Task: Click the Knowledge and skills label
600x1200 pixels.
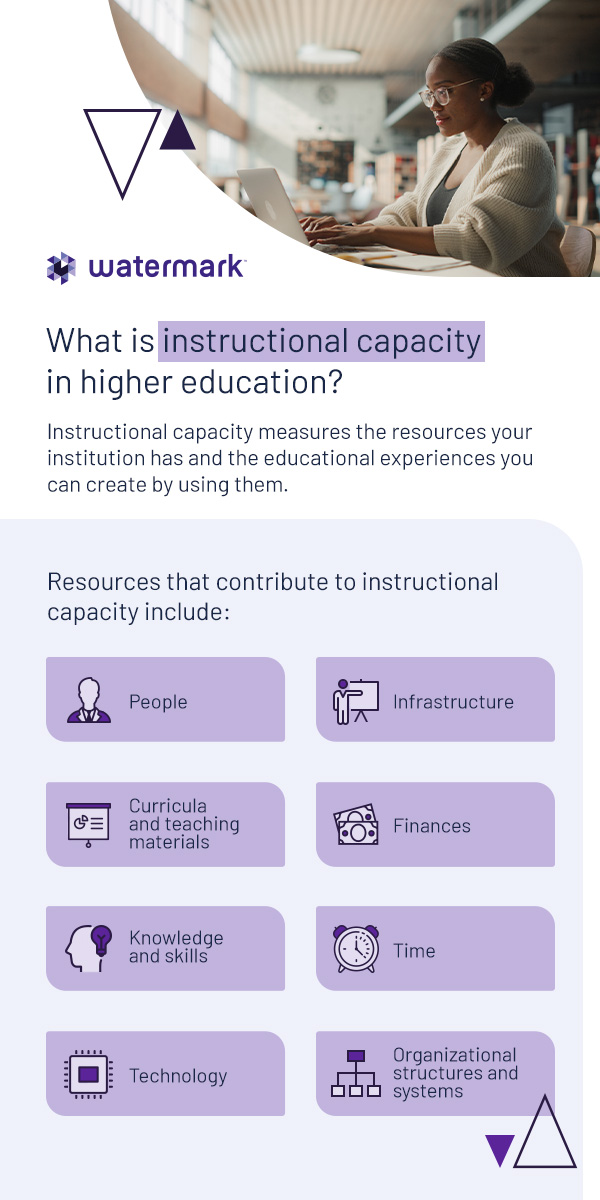Action: click(176, 947)
